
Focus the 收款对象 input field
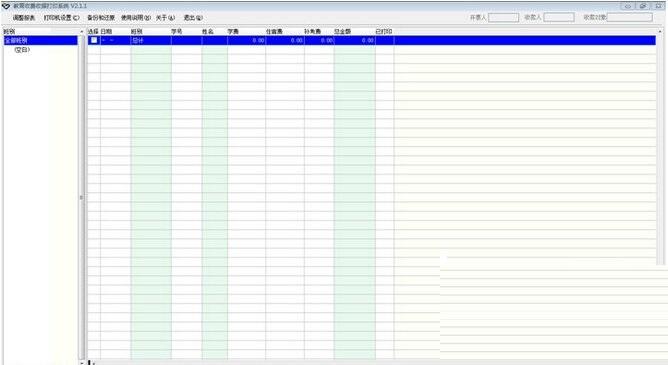coord(630,17)
